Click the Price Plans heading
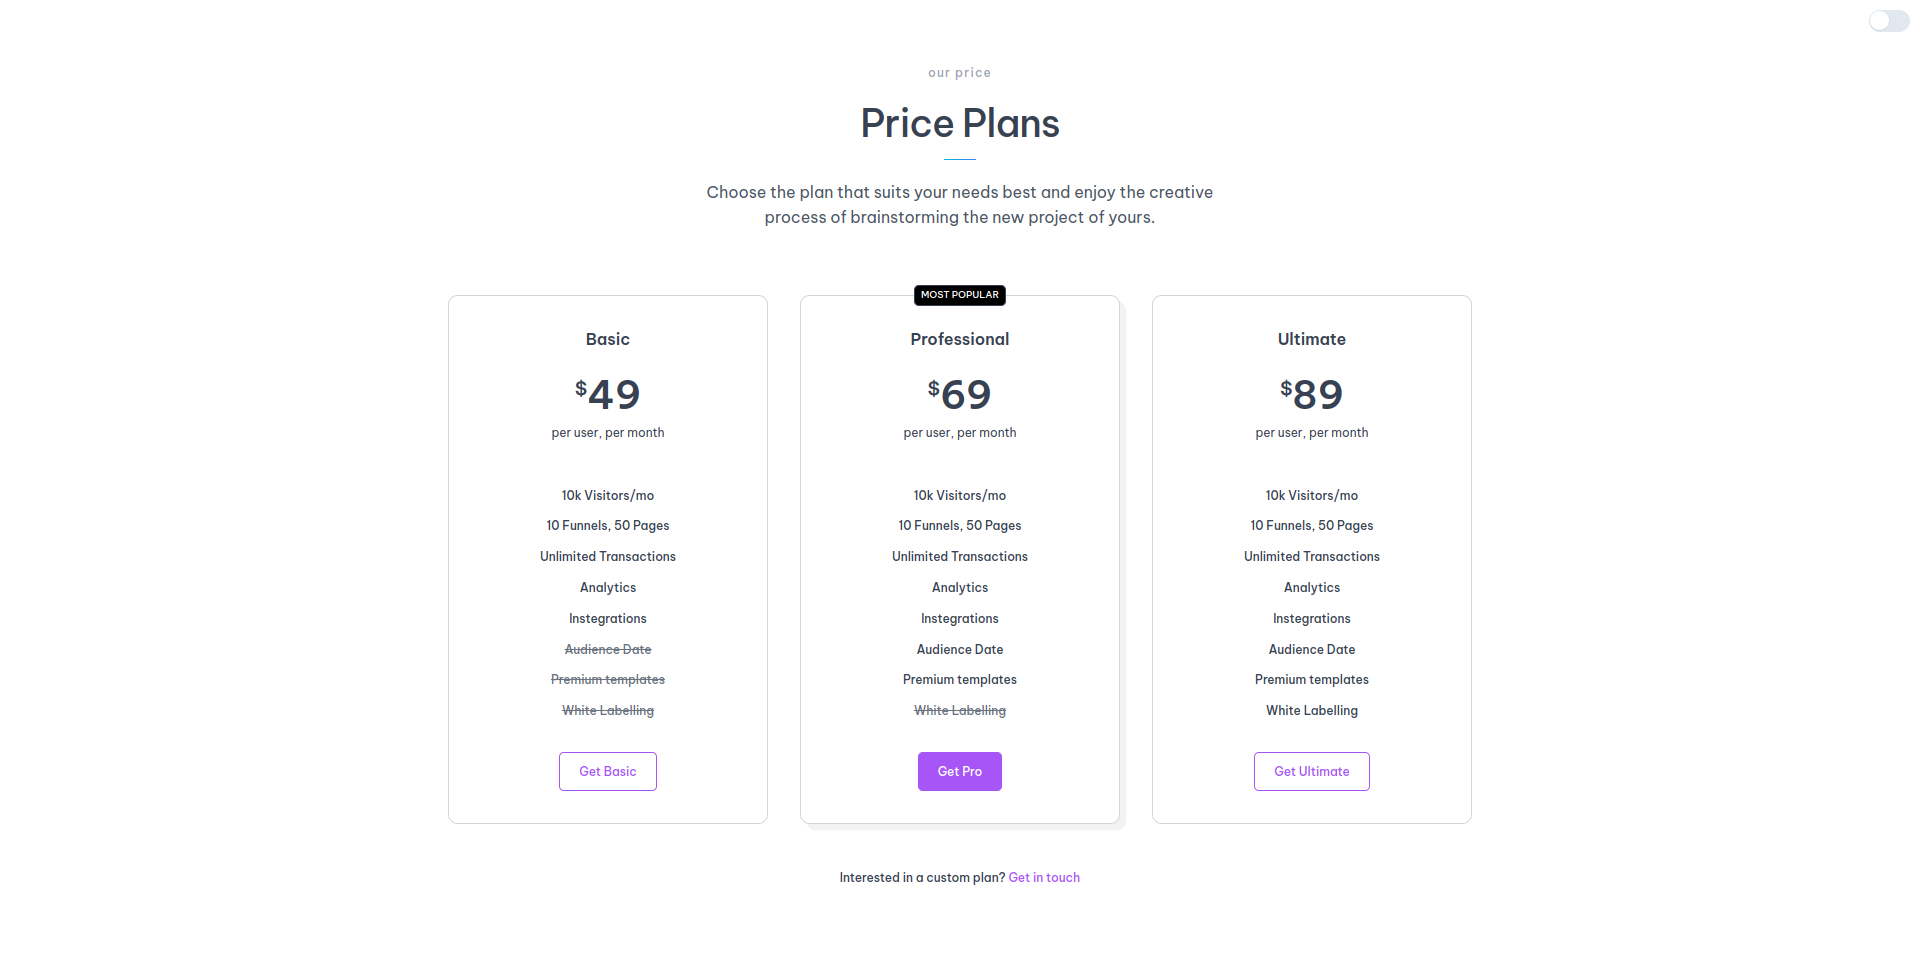Screen dimensions: 1920x980 [x=959, y=124]
